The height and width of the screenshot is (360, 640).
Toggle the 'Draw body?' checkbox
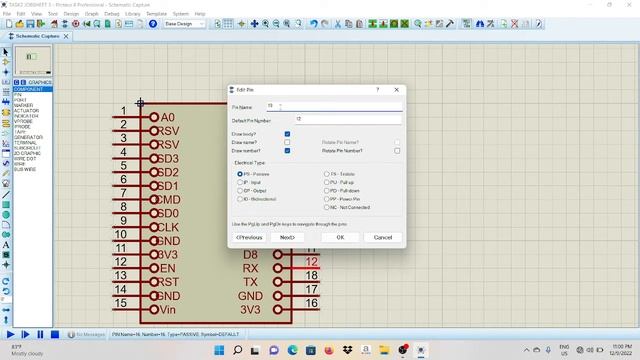pos(287,134)
